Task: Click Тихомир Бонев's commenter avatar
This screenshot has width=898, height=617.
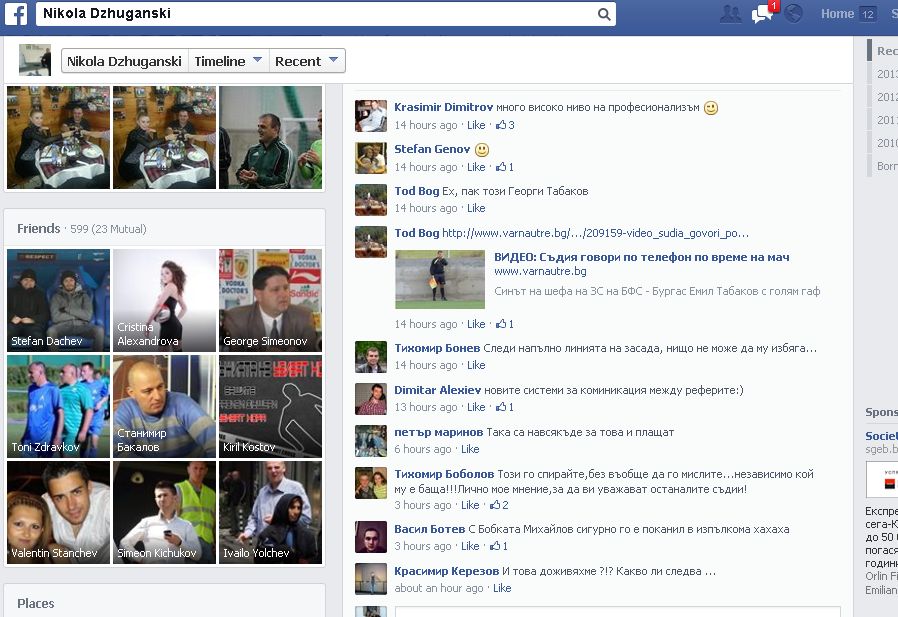Action: pyautogui.click(x=371, y=356)
